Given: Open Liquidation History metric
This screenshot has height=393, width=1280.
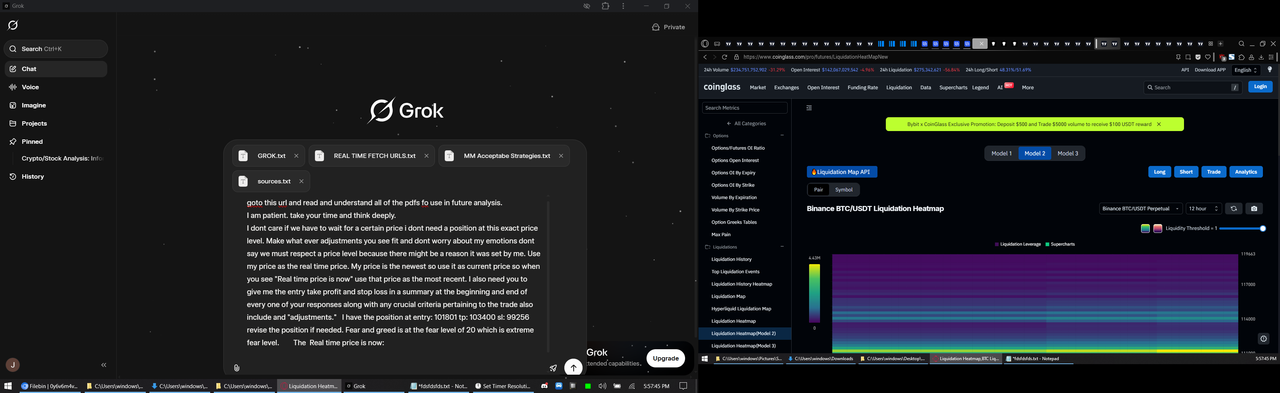Looking at the screenshot, I should pos(731,259).
